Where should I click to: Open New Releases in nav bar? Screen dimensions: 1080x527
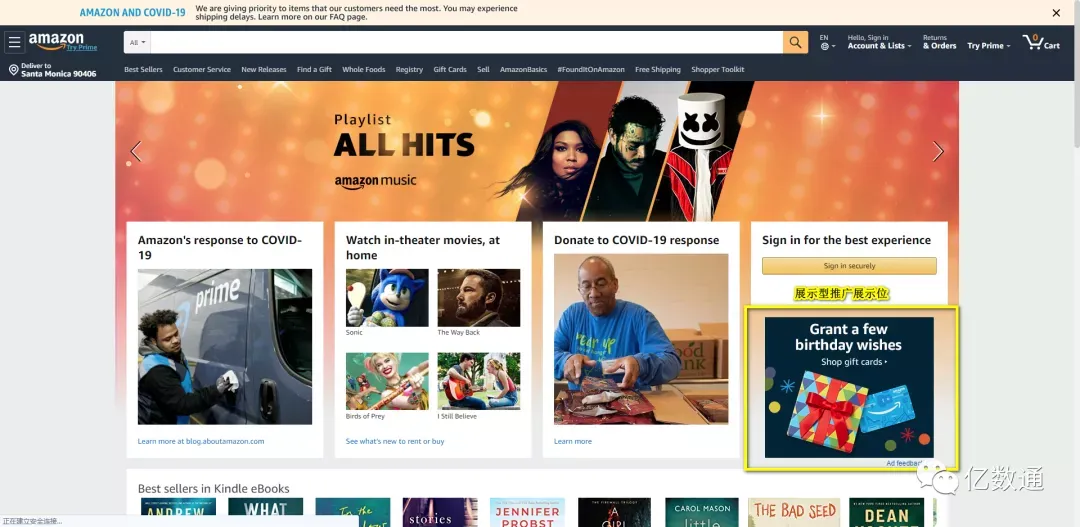pos(264,70)
